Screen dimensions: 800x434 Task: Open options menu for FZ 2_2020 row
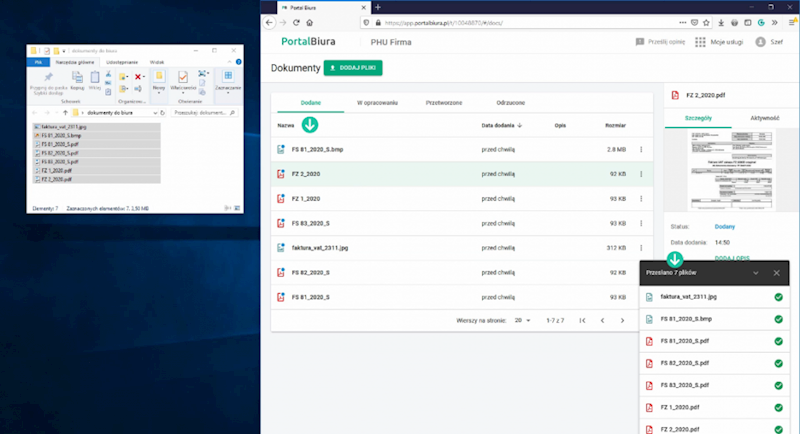(x=641, y=174)
